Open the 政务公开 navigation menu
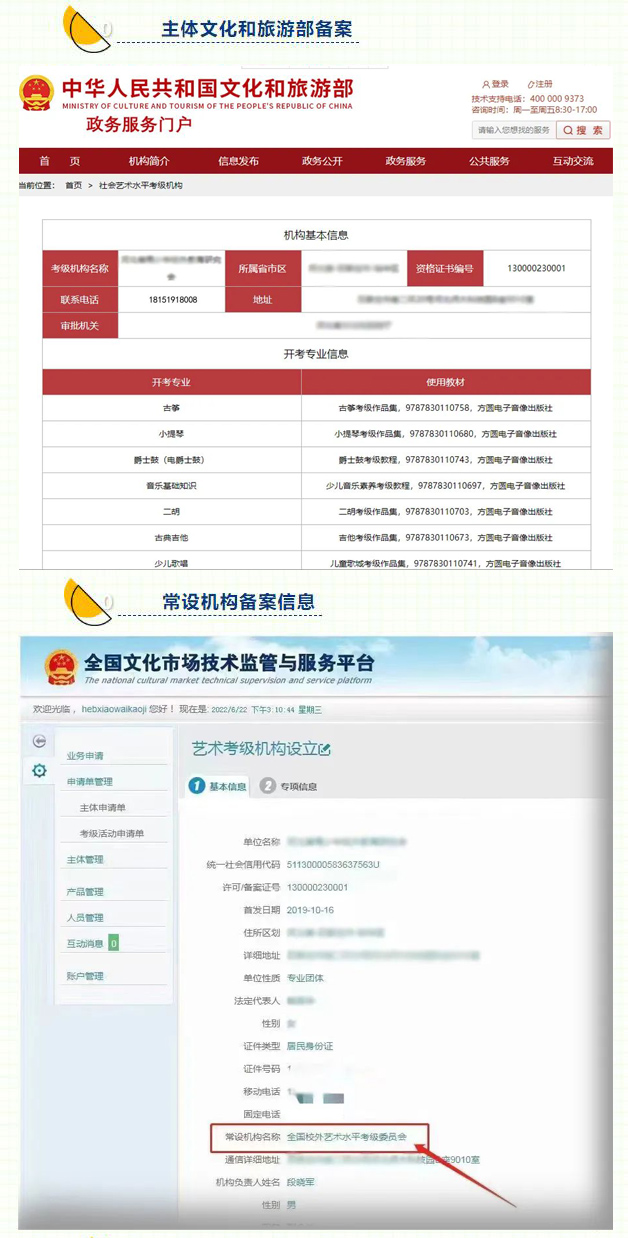The image size is (628, 1238). coord(322,161)
